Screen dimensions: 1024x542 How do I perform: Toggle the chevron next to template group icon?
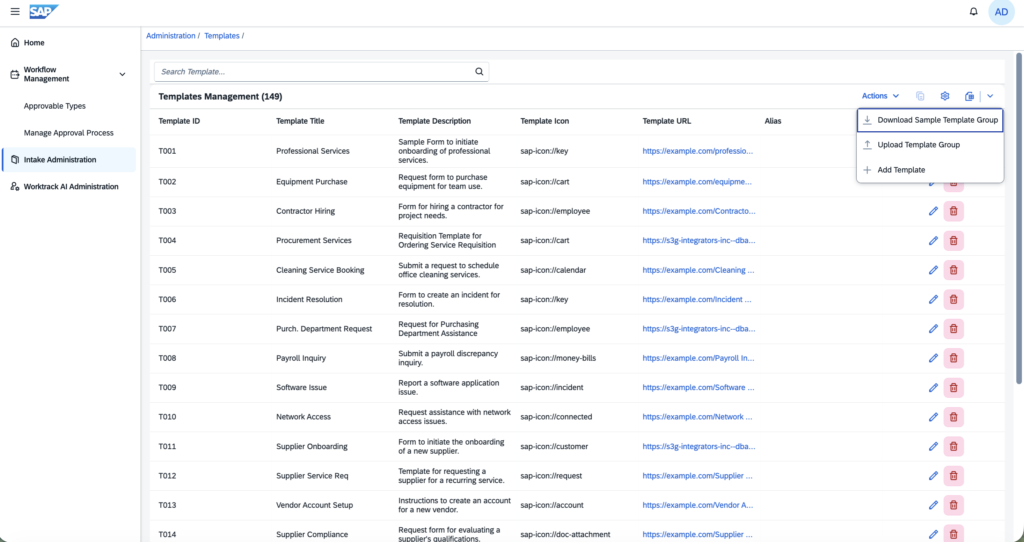tap(990, 96)
